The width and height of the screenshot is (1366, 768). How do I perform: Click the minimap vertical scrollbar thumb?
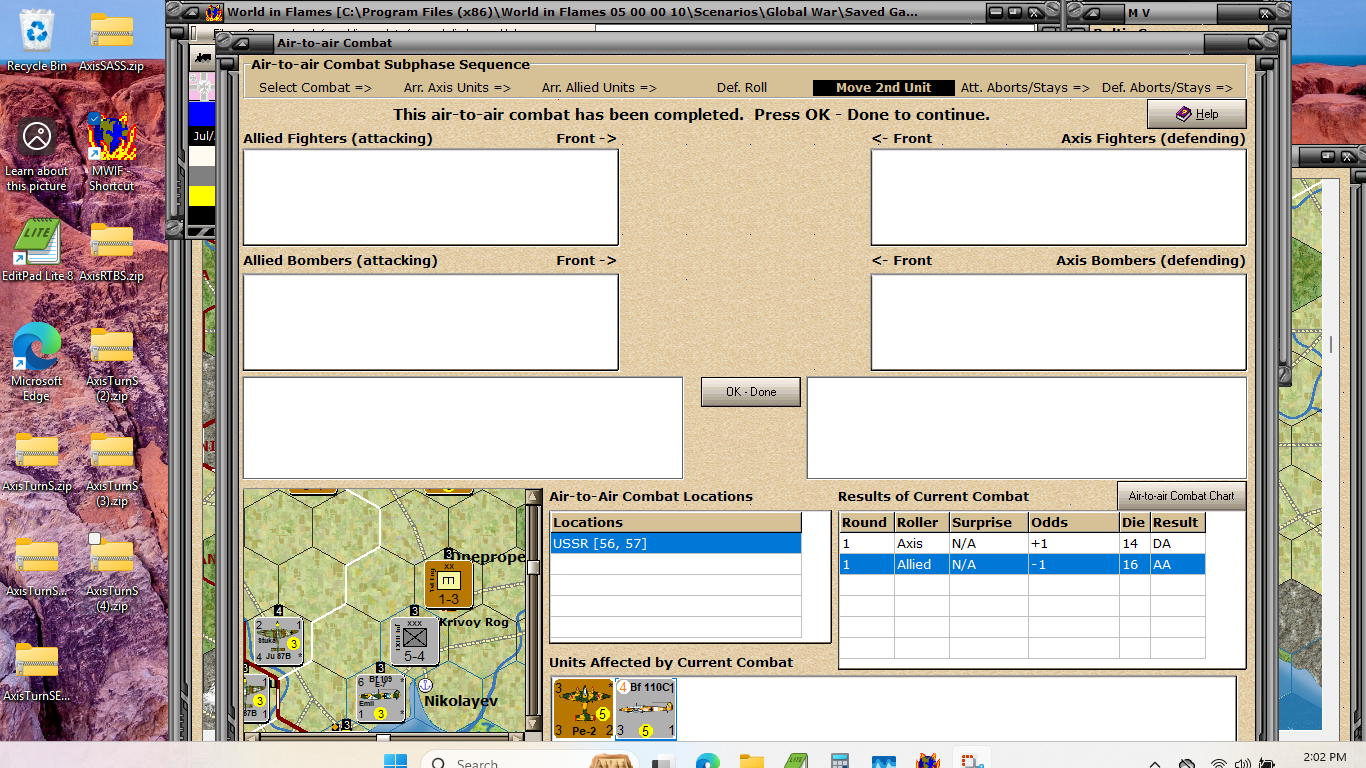[533, 567]
